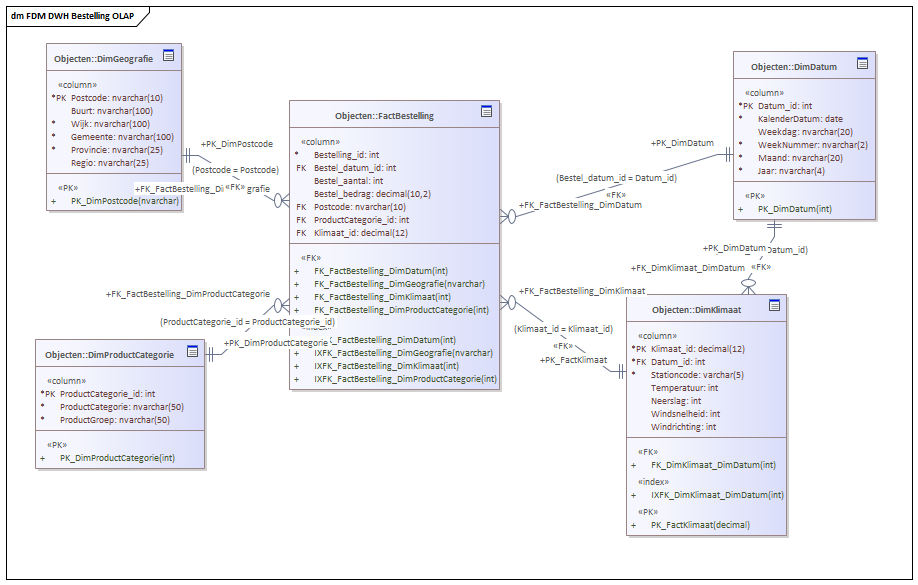Screen dimensions: 918x585
Task: Click 'PK_FactKlimaat(decimal)' constraint
Action: [700, 525]
